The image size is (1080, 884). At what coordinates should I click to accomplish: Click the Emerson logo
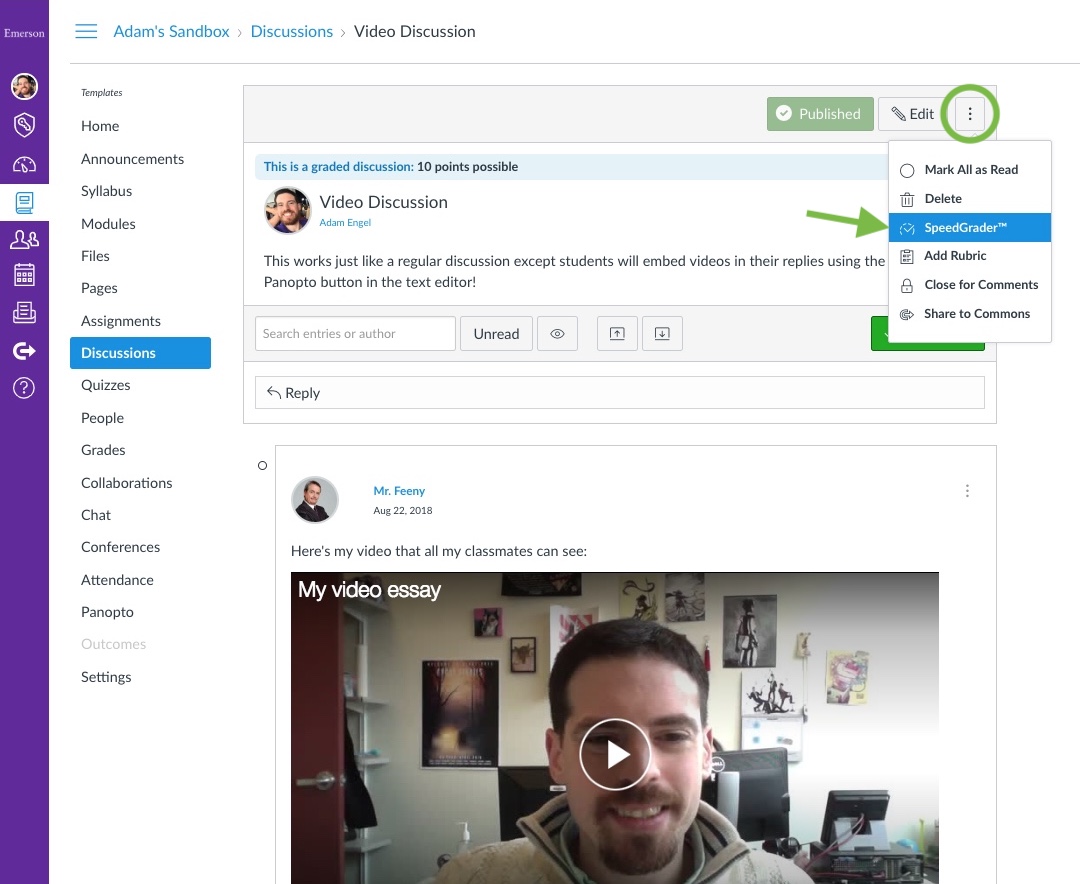pyautogui.click(x=24, y=33)
